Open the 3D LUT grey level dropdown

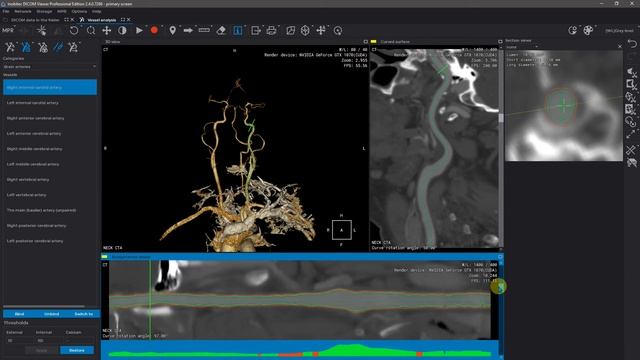tap(620, 31)
